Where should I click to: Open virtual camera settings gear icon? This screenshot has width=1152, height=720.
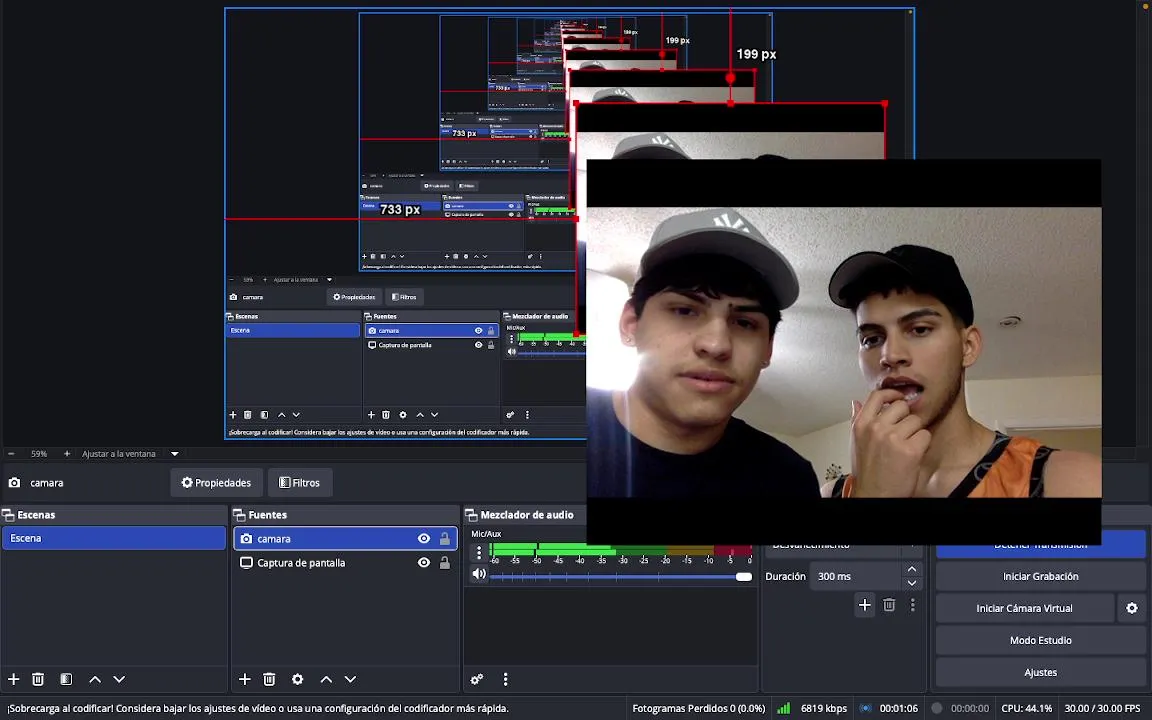(1132, 608)
